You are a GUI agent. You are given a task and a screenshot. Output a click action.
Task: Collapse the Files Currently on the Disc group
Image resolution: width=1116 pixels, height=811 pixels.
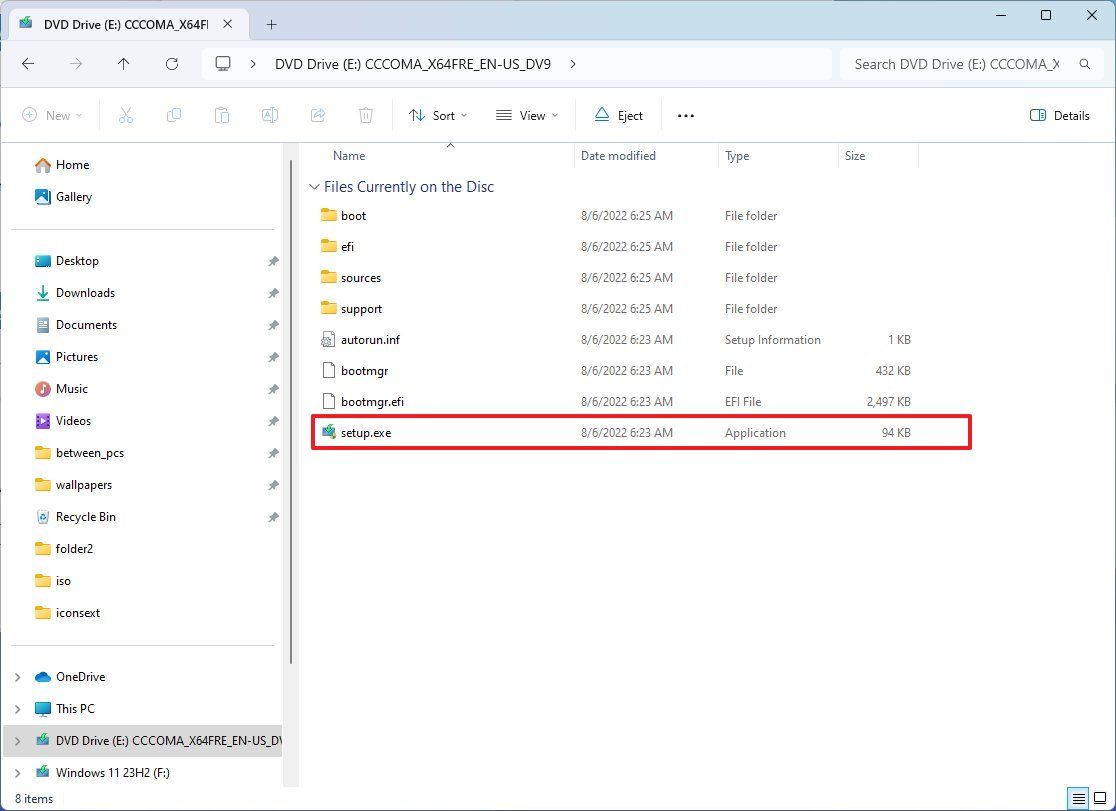tap(314, 187)
